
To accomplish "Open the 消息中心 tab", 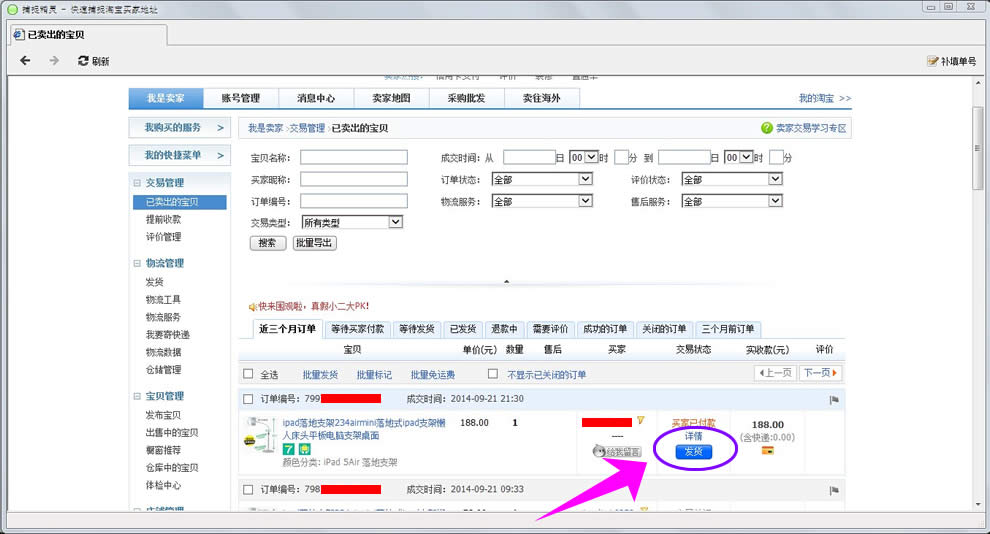I will coord(316,98).
